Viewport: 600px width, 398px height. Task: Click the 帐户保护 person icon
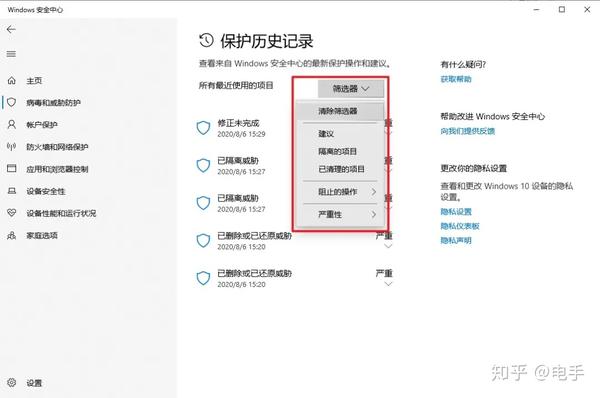(12, 124)
